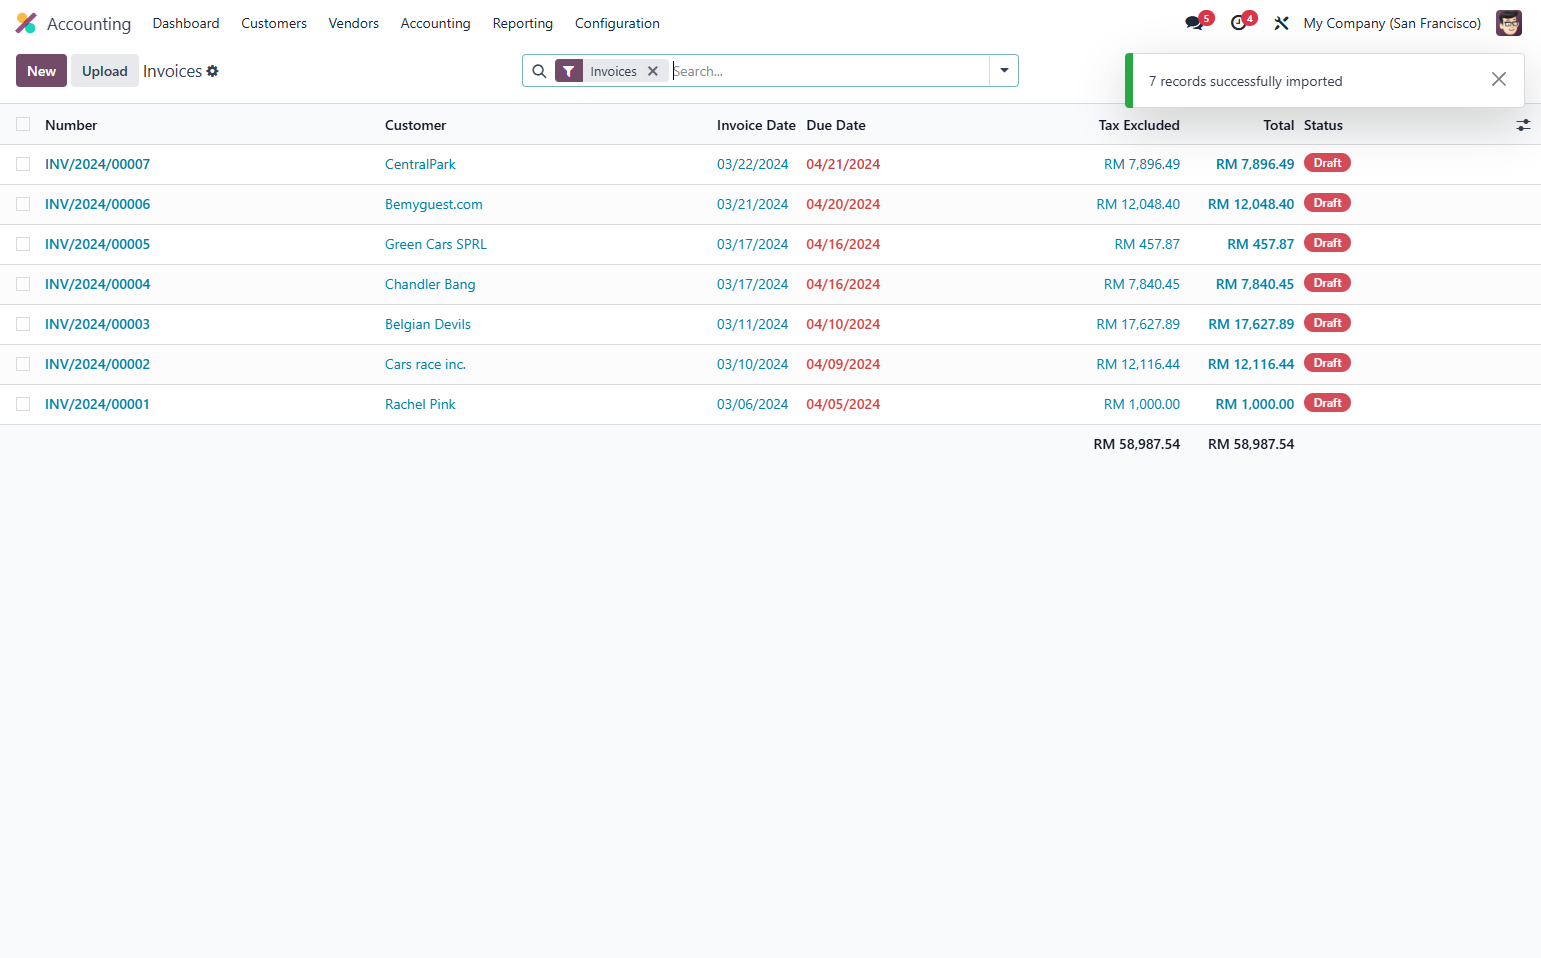Toggle the select-all header checkbox
Viewport: 1541px width, 958px height.
click(23, 124)
